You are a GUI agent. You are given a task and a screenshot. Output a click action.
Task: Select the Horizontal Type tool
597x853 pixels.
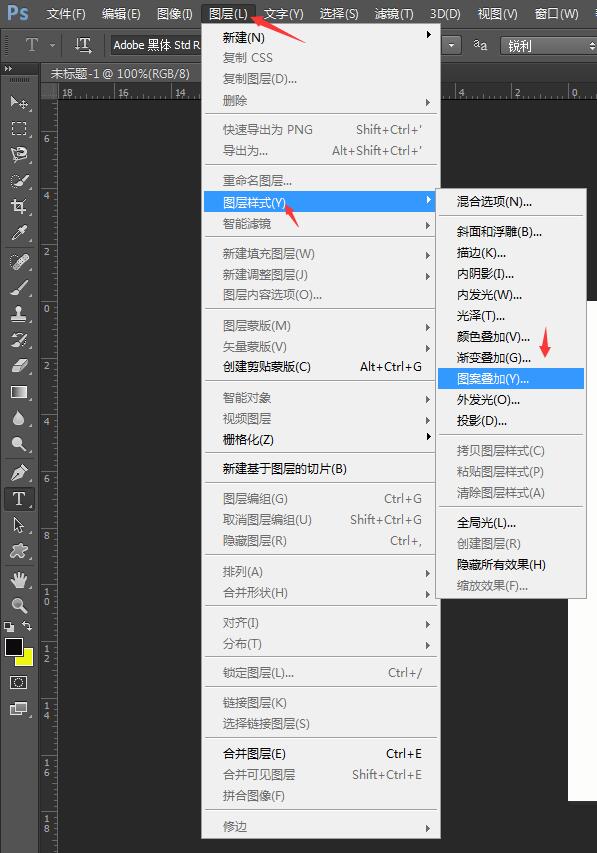click(20, 499)
